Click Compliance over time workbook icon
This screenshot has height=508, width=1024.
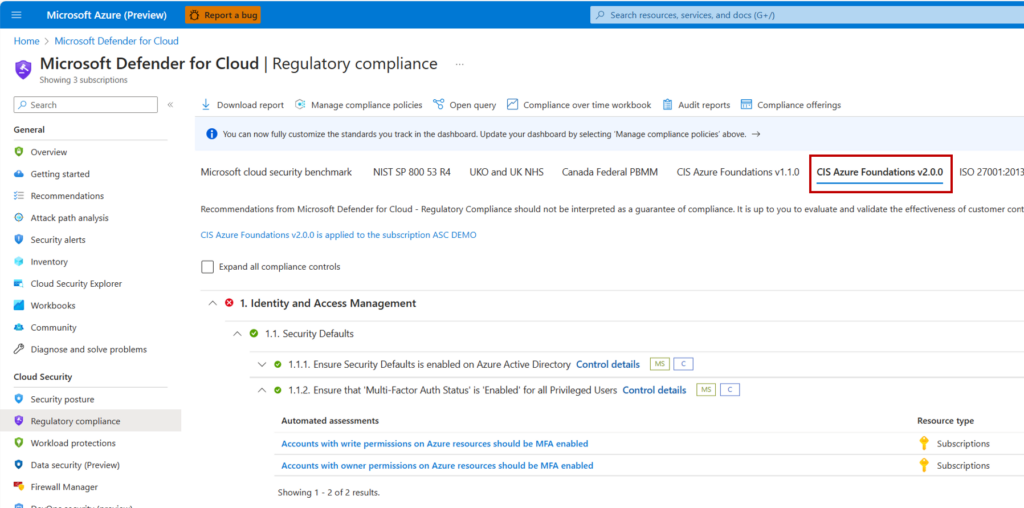pyautogui.click(x=513, y=104)
